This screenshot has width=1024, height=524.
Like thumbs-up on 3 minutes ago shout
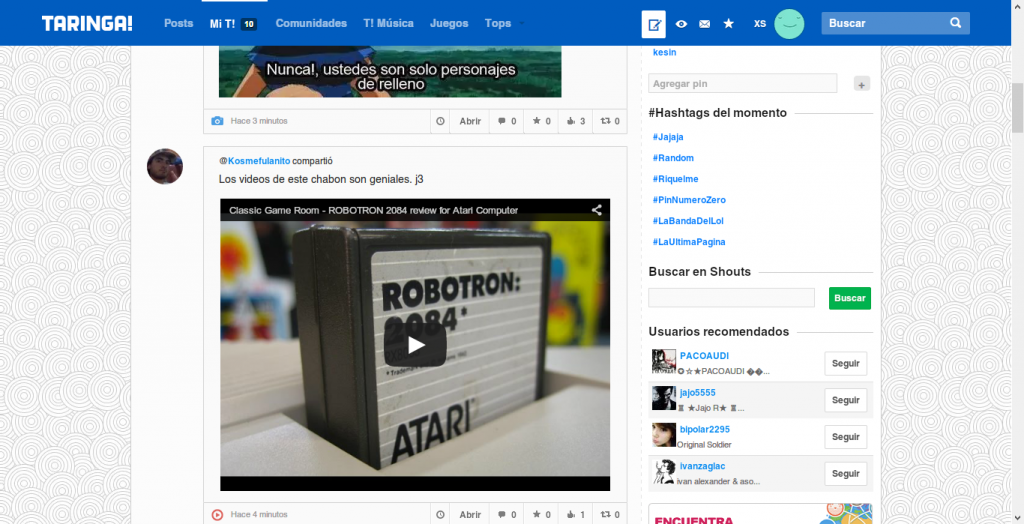[x=575, y=121]
